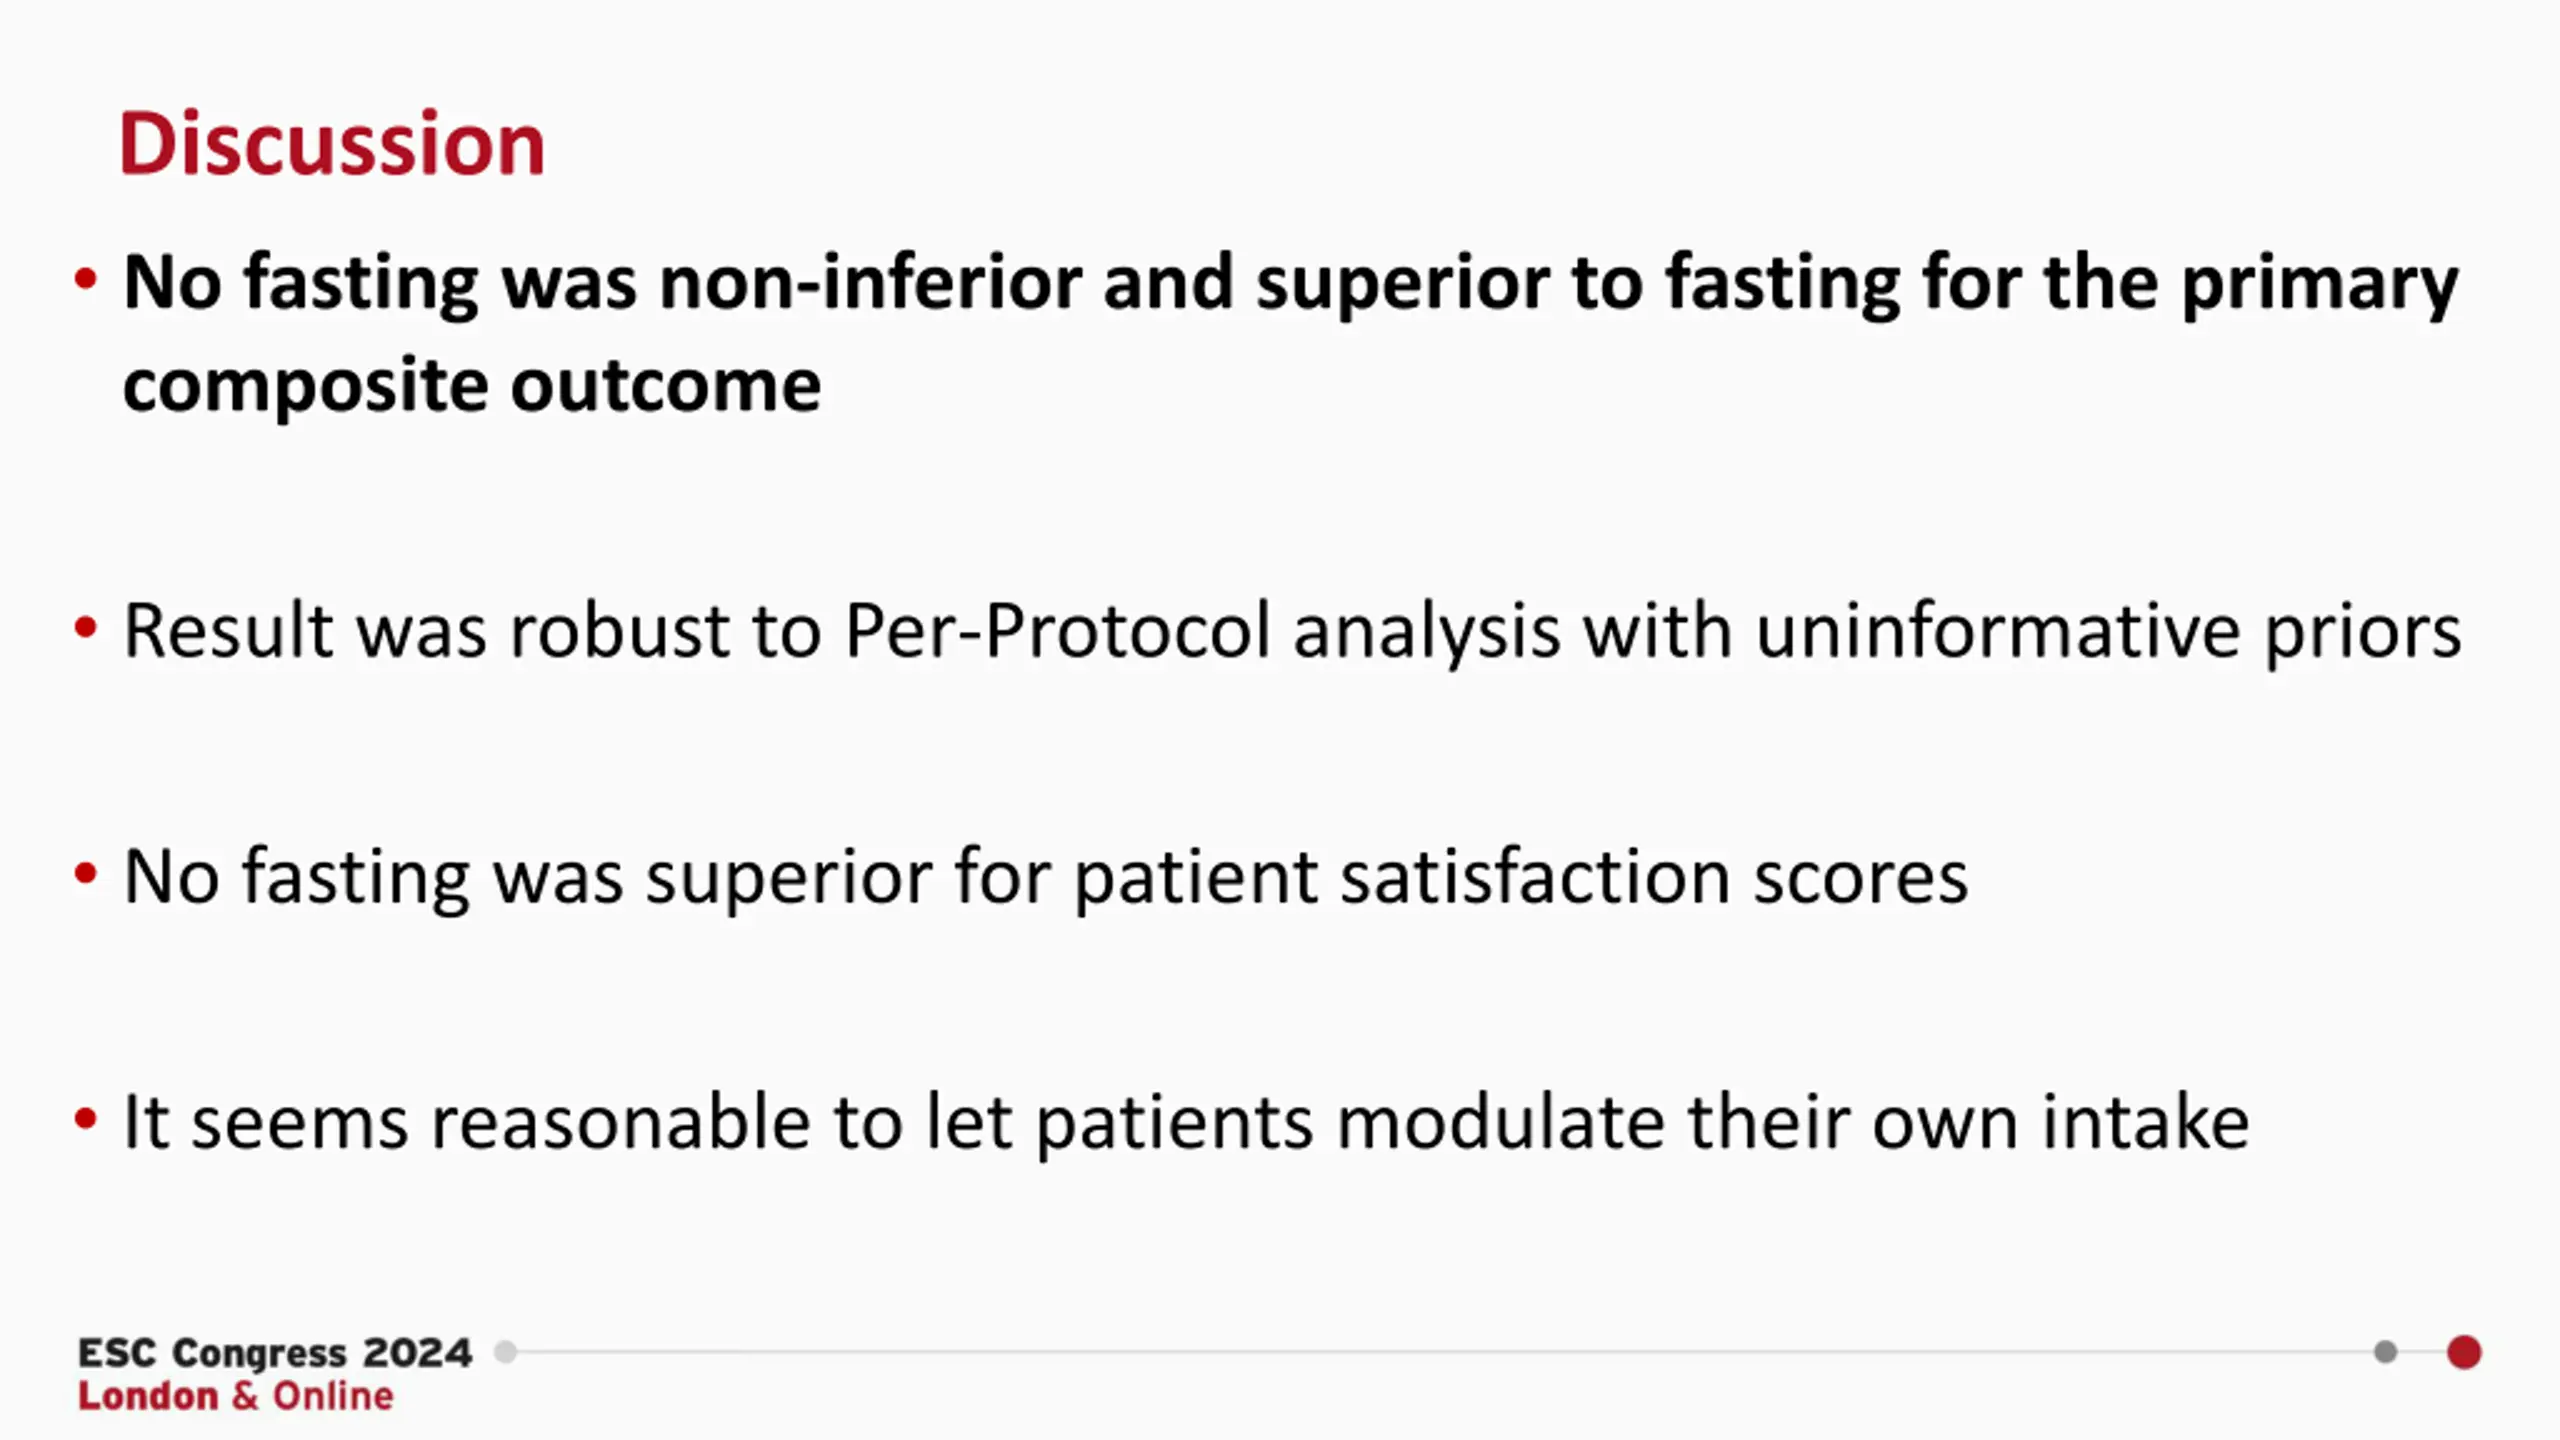Screen dimensions: 2560x1440
Task: Select the 'Result was robust' bullet text
Action: [x=1292, y=632]
